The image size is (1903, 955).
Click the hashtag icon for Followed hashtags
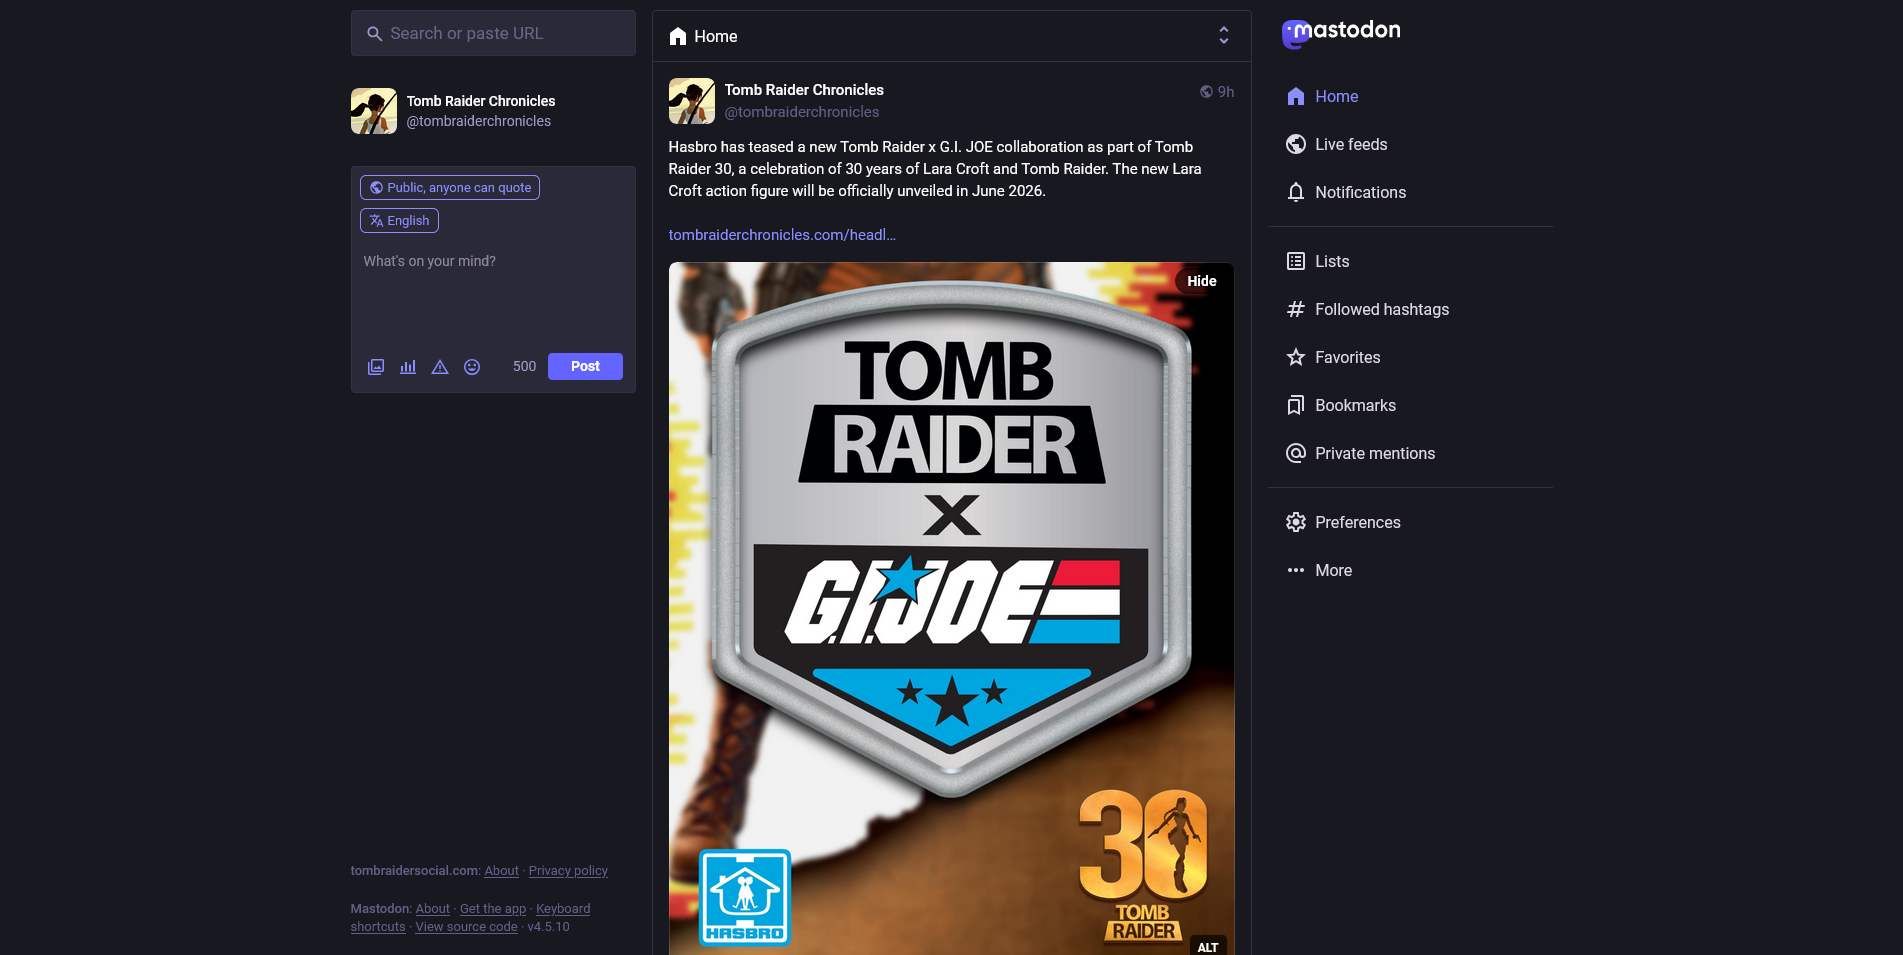(1296, 309)
